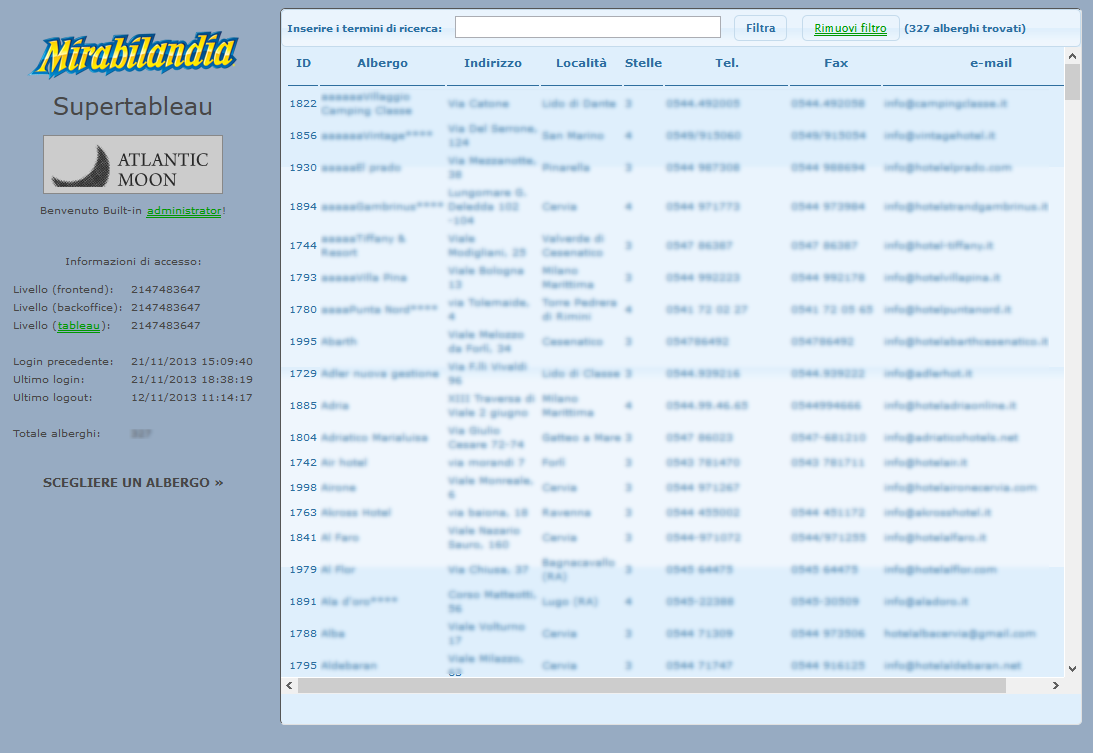The height and width of the screenshot is (753, 1093).
Task: Select the row with ID 1788
Action: 675,634
